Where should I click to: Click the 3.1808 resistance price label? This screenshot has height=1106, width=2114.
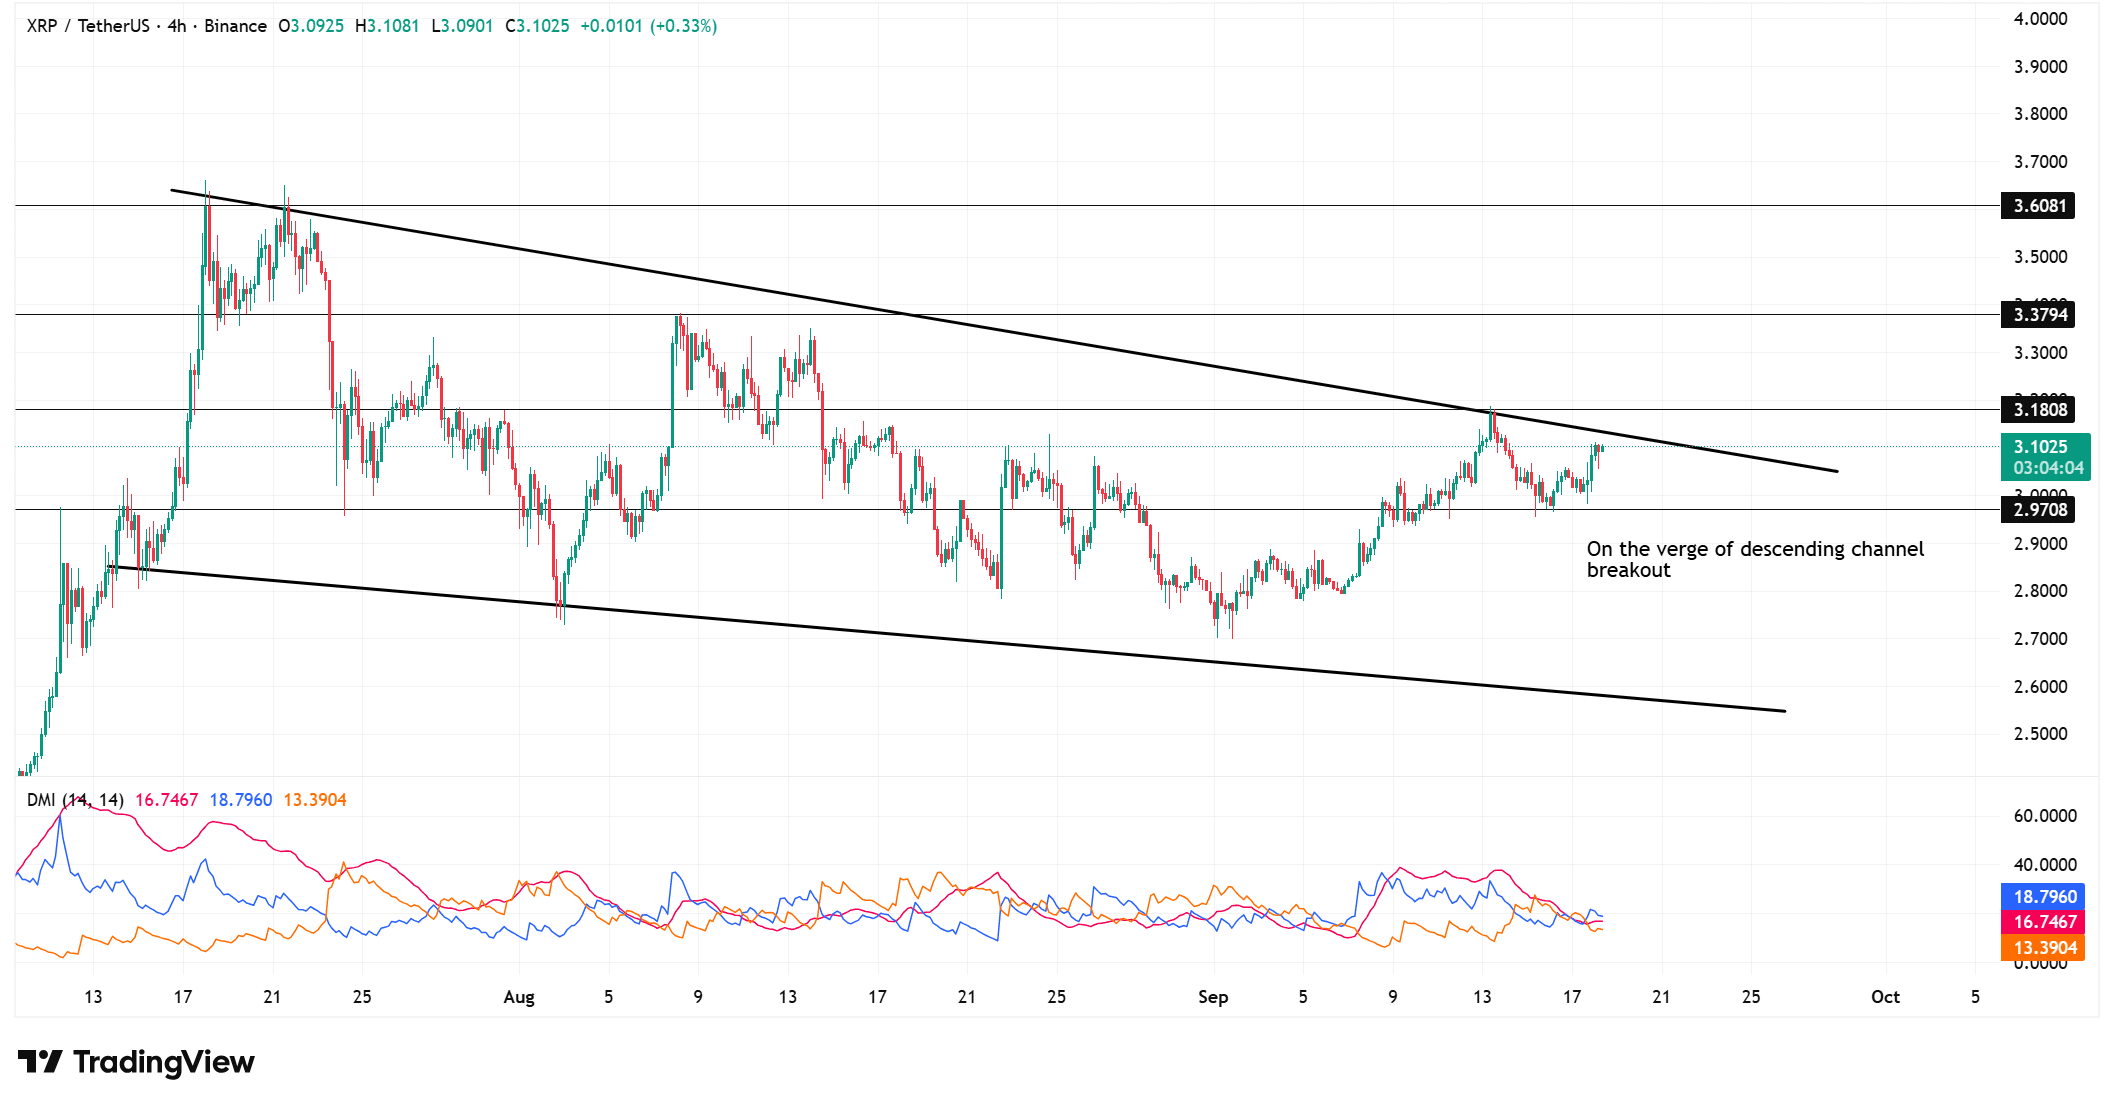tap(2039, 410)
